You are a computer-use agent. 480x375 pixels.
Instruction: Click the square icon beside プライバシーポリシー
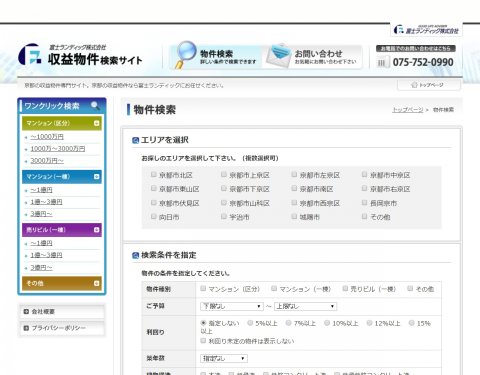click(26, 328)
